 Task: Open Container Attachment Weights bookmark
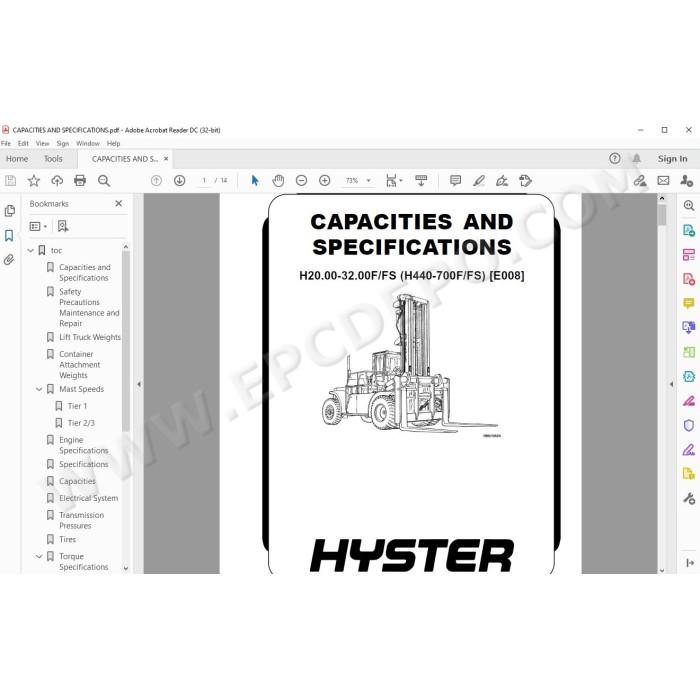pyautogui.click(x=79, y=365)
